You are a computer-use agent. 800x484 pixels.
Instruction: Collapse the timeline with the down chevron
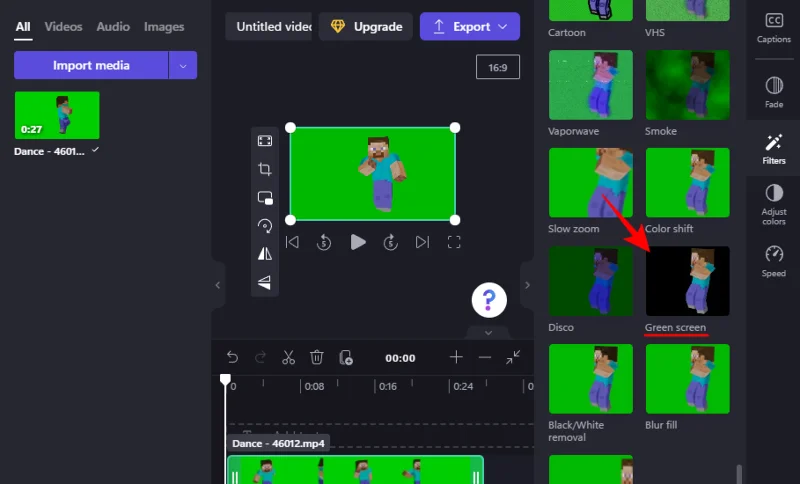(x=488, y=333)
